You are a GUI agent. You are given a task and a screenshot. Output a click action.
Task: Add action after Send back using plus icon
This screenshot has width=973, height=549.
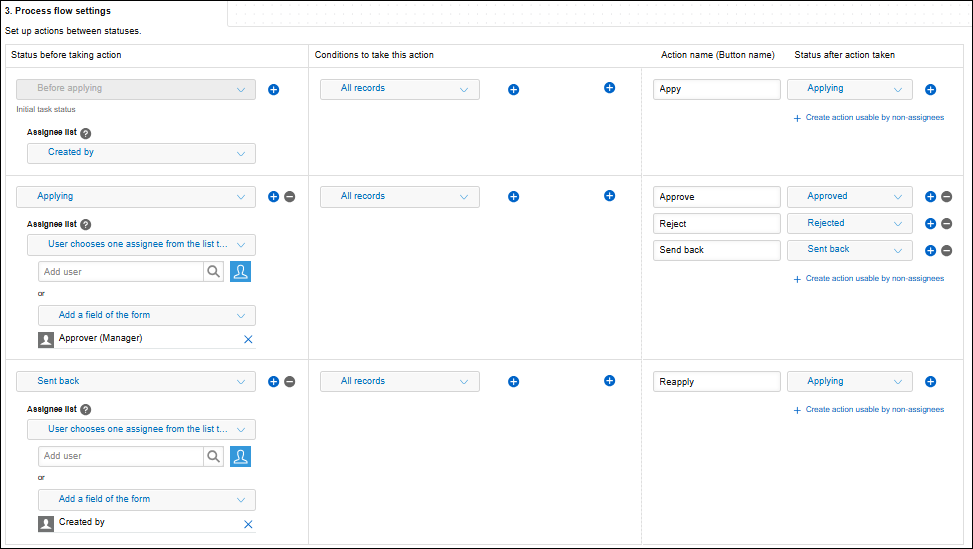click(930, 250)
